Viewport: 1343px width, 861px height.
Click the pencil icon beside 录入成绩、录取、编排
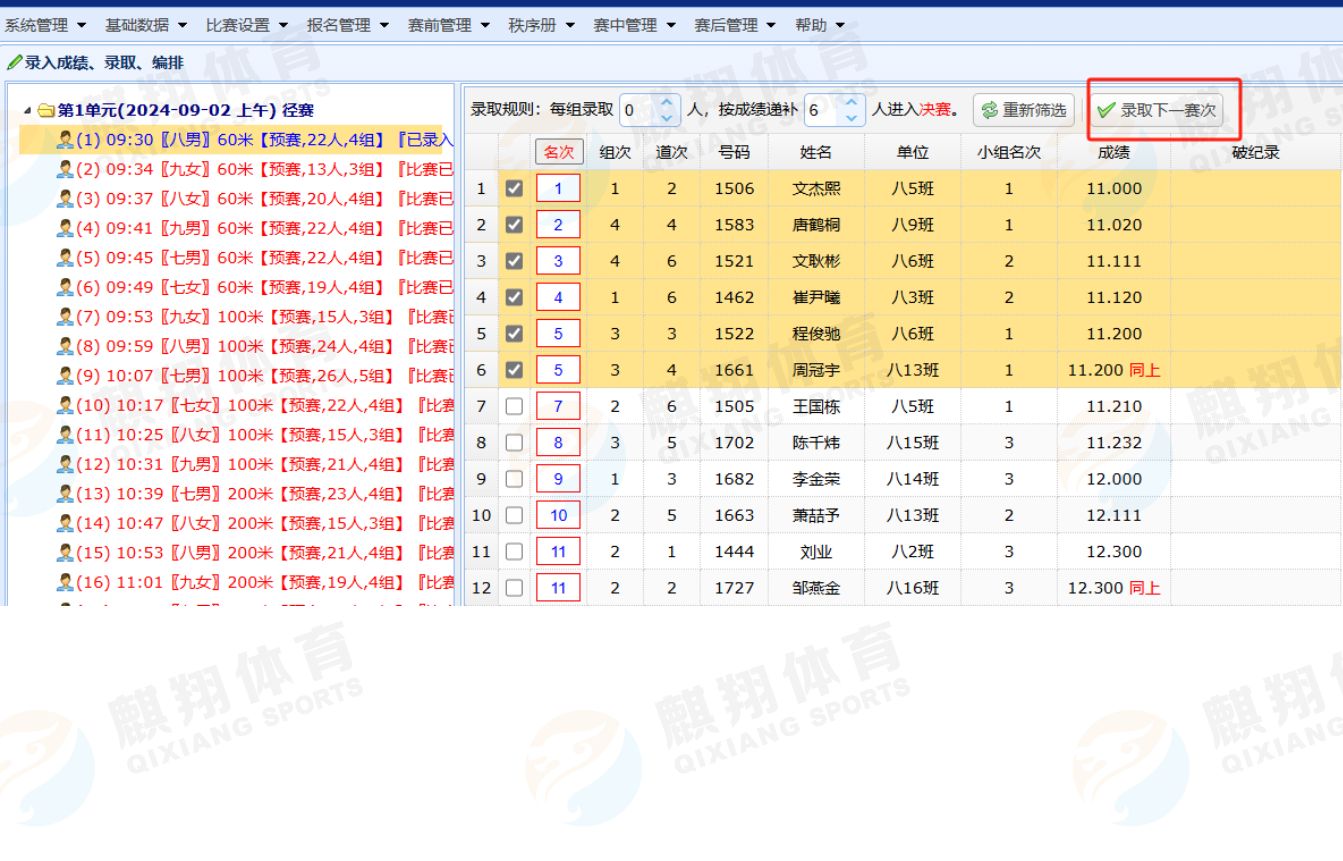(x=13, y=63)
